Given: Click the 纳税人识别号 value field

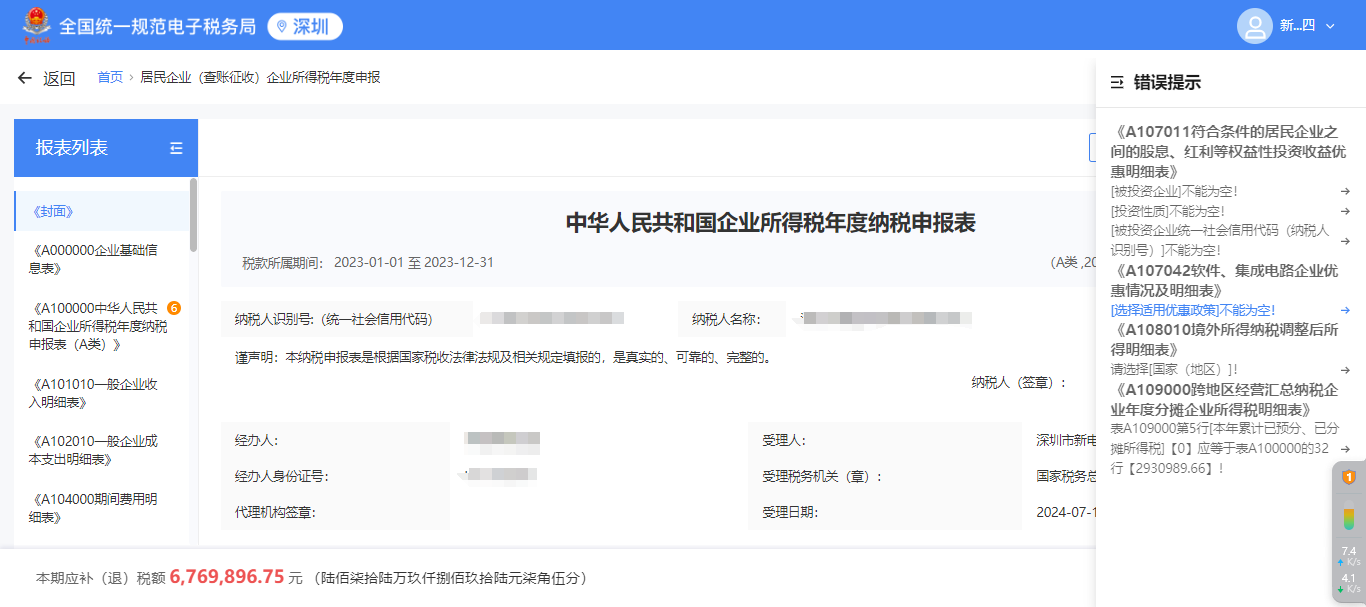Looking at the screenshot, I should 552,318.
